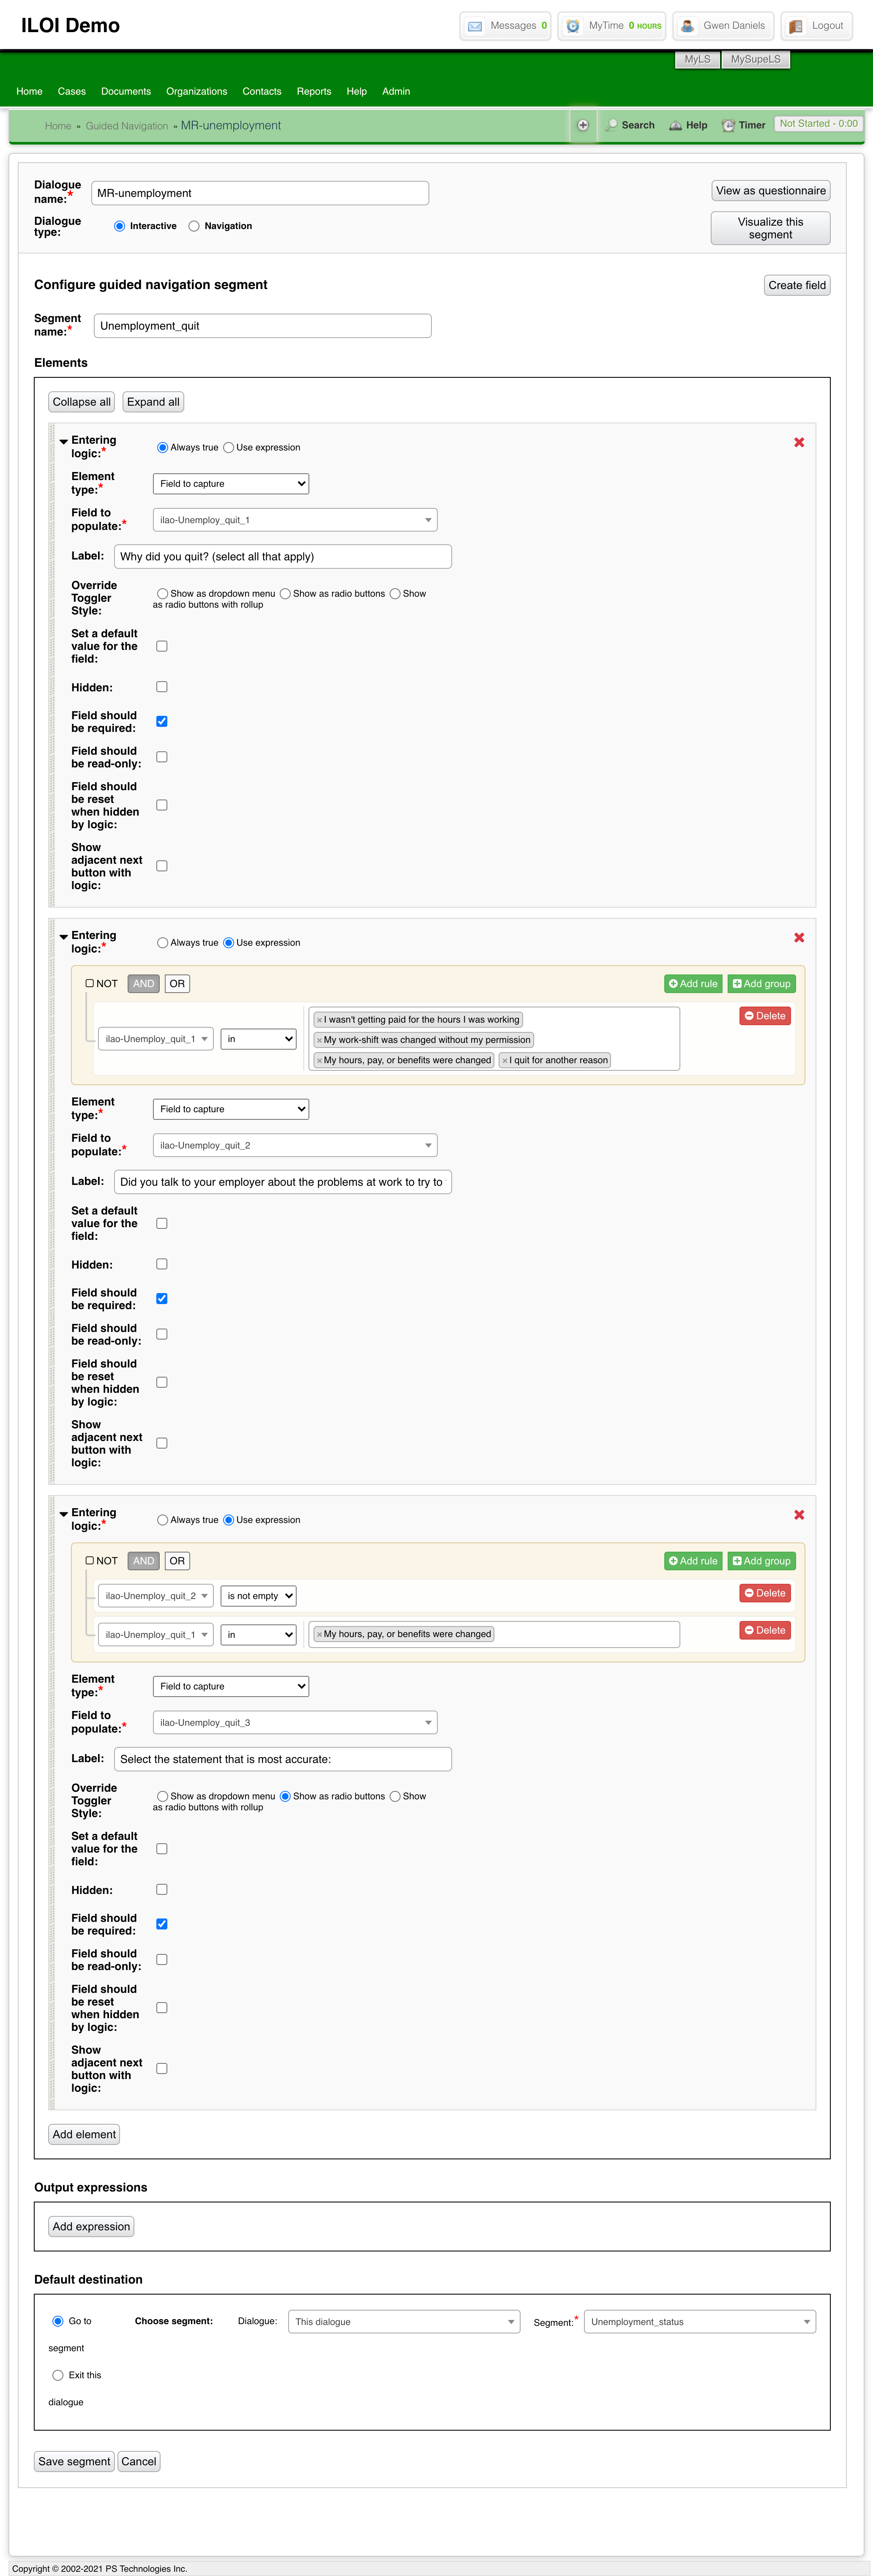Click the 'Select the statement' label field
The image size is (873, 2576).
coord(283,1759)
